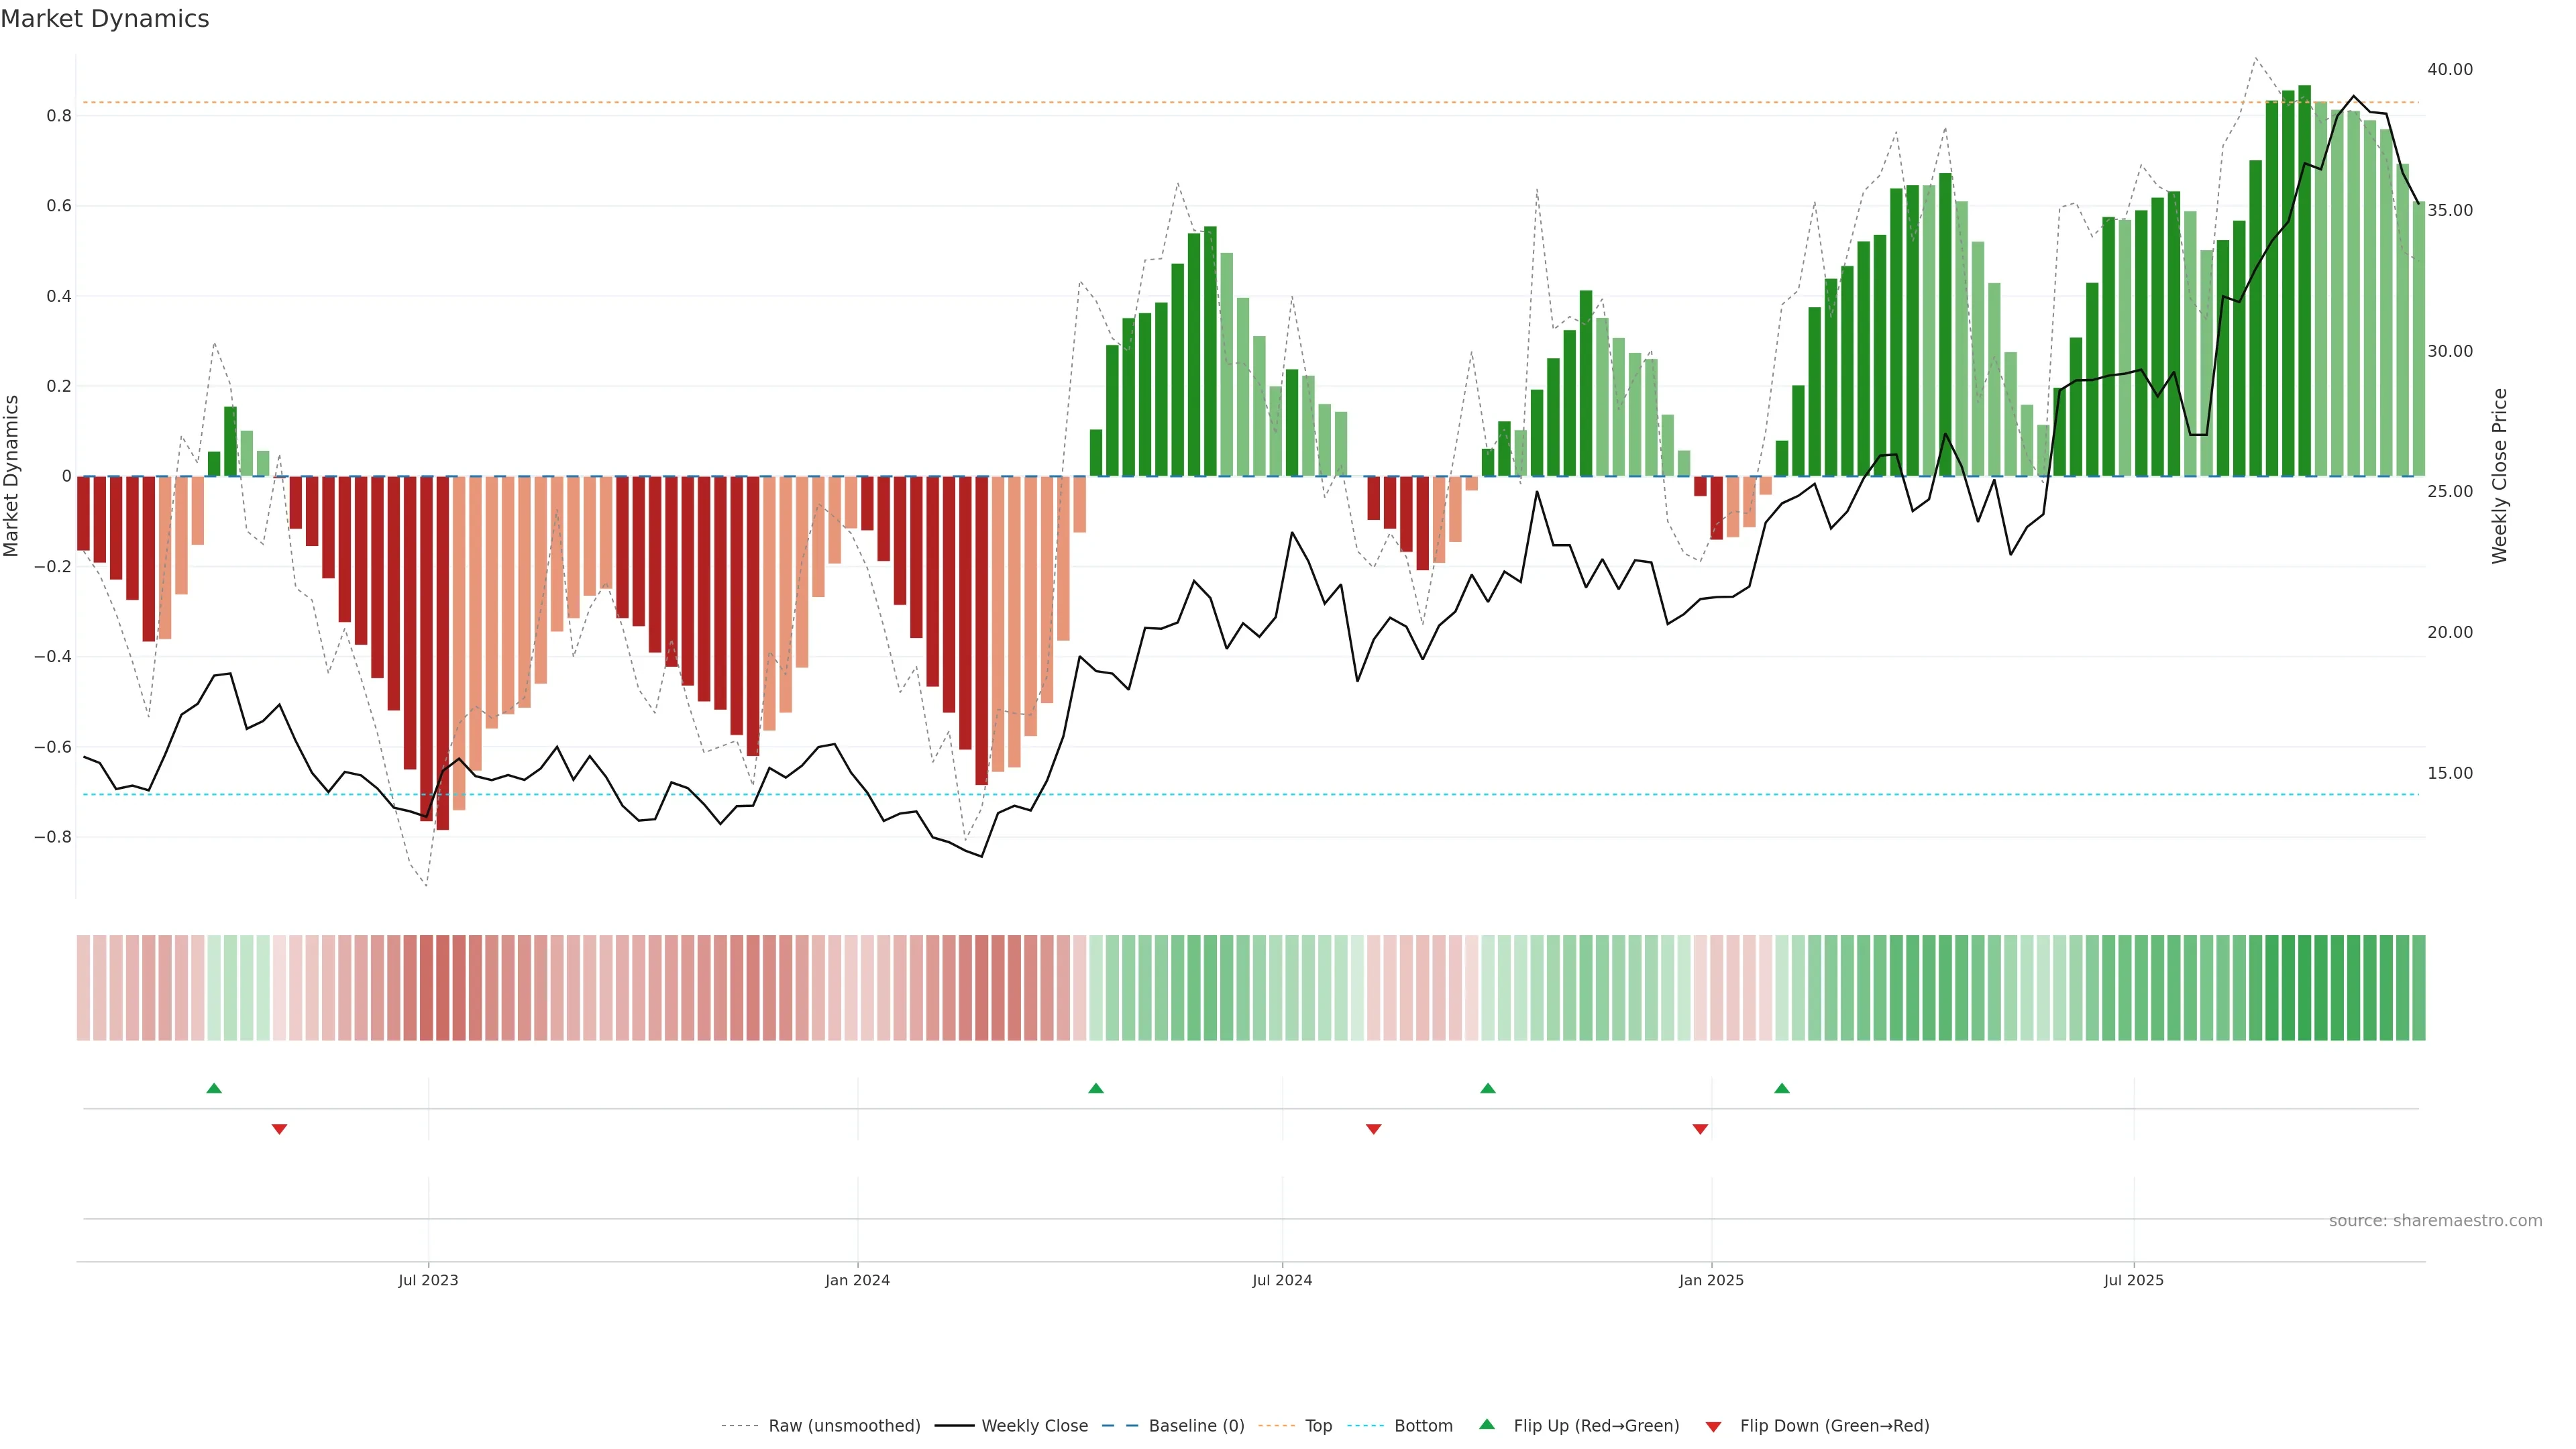Viewport: 2576px width, 1449px height.
Task: Click the first red flip-down triangle marker
Action: pos(279,1129)
